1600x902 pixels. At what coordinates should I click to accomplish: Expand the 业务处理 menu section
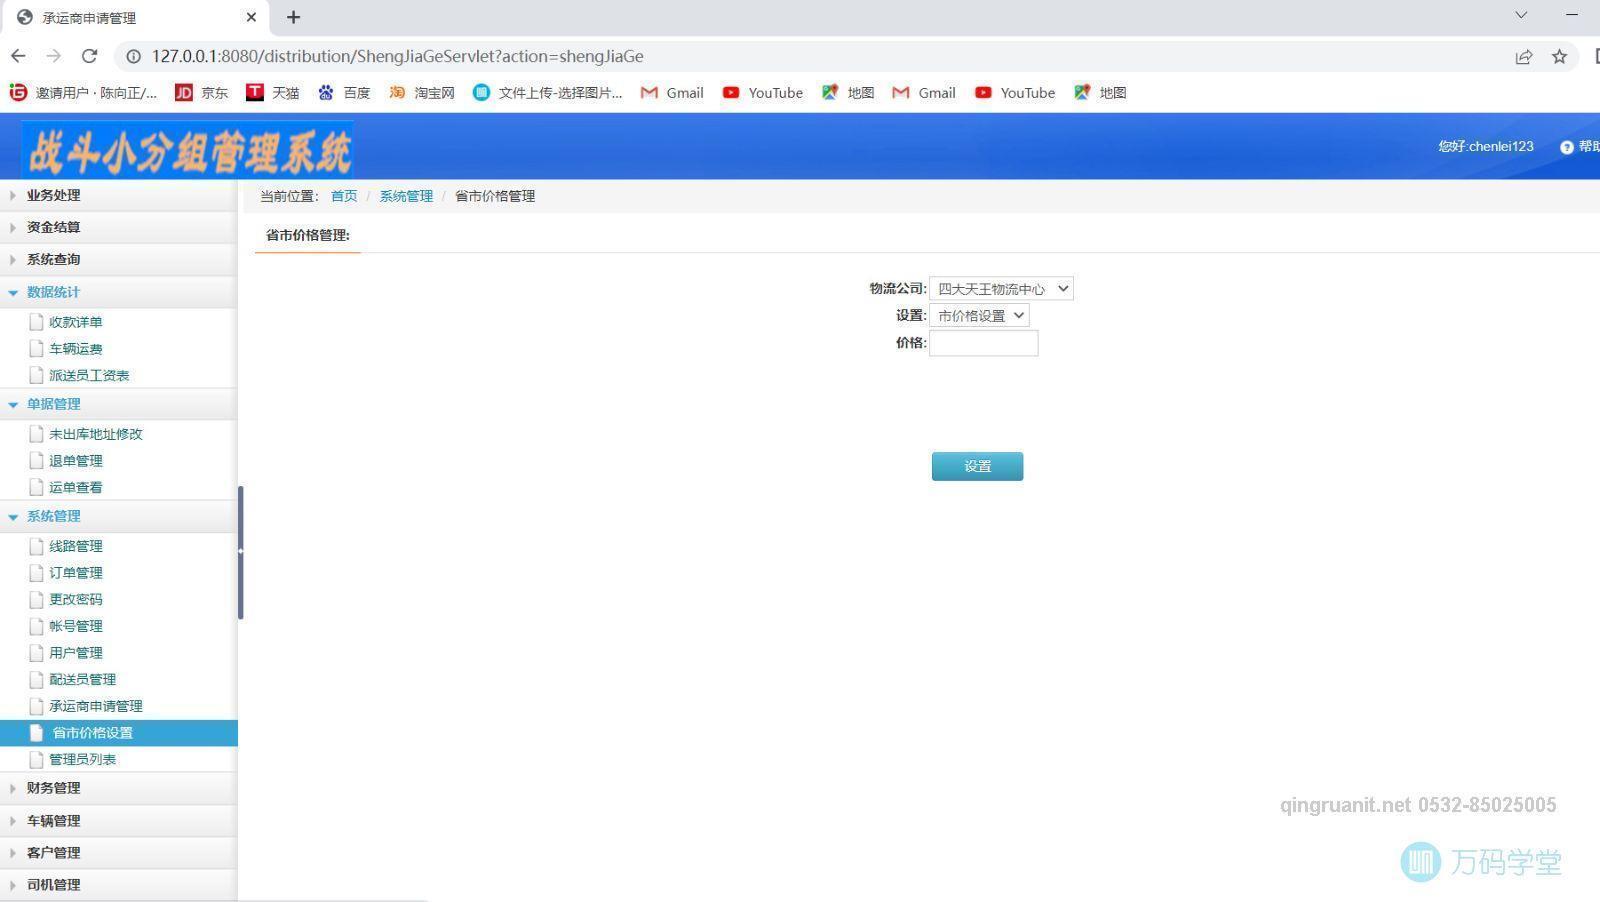coord(118,196)
